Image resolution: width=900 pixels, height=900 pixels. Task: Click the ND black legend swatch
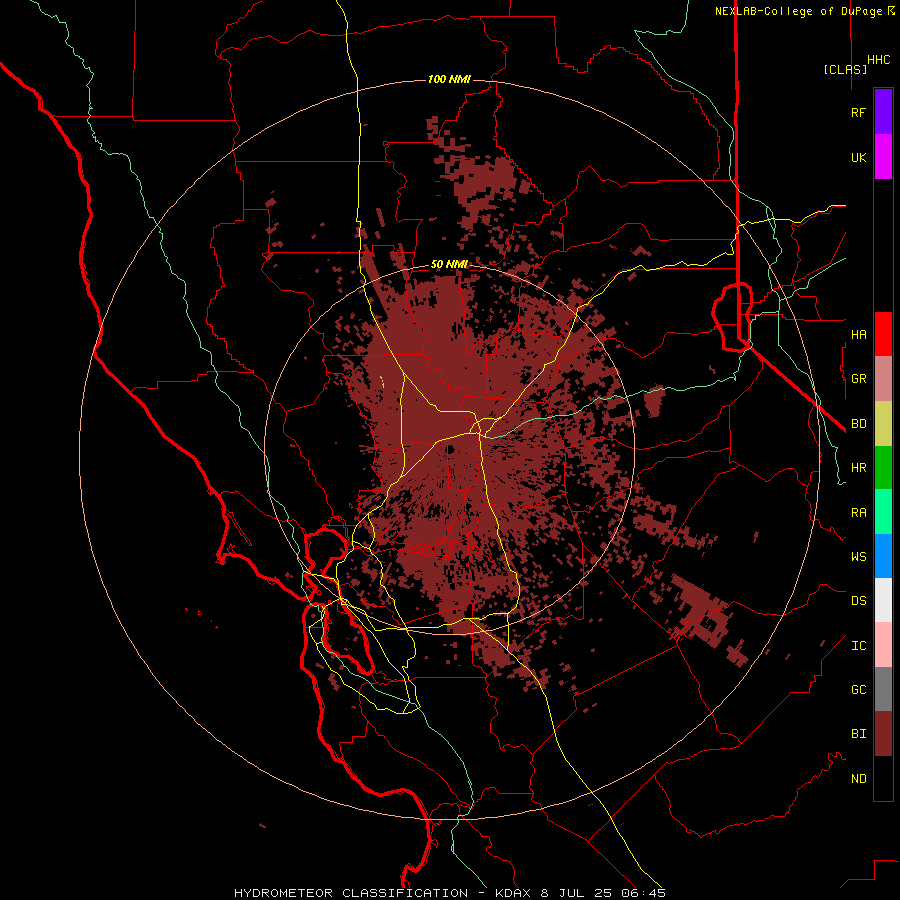(x=883, y=778)
